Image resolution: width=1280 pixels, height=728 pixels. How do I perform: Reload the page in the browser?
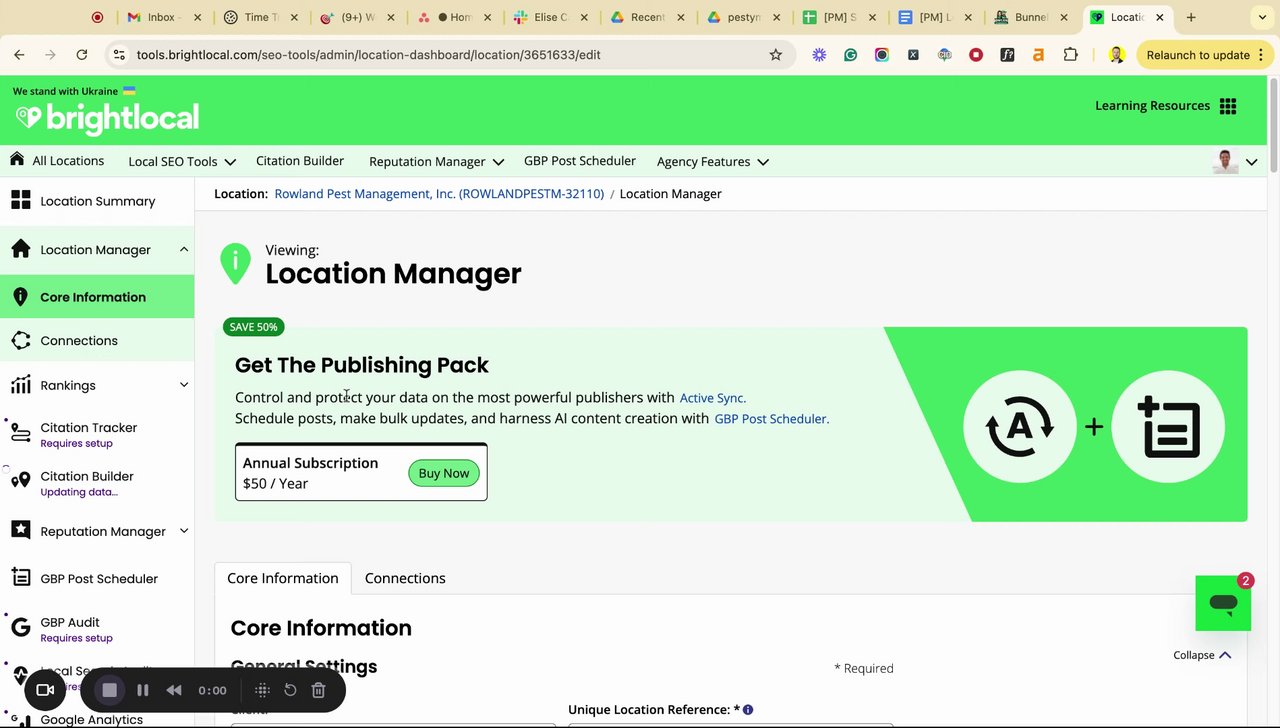click(x=82, y=55)
